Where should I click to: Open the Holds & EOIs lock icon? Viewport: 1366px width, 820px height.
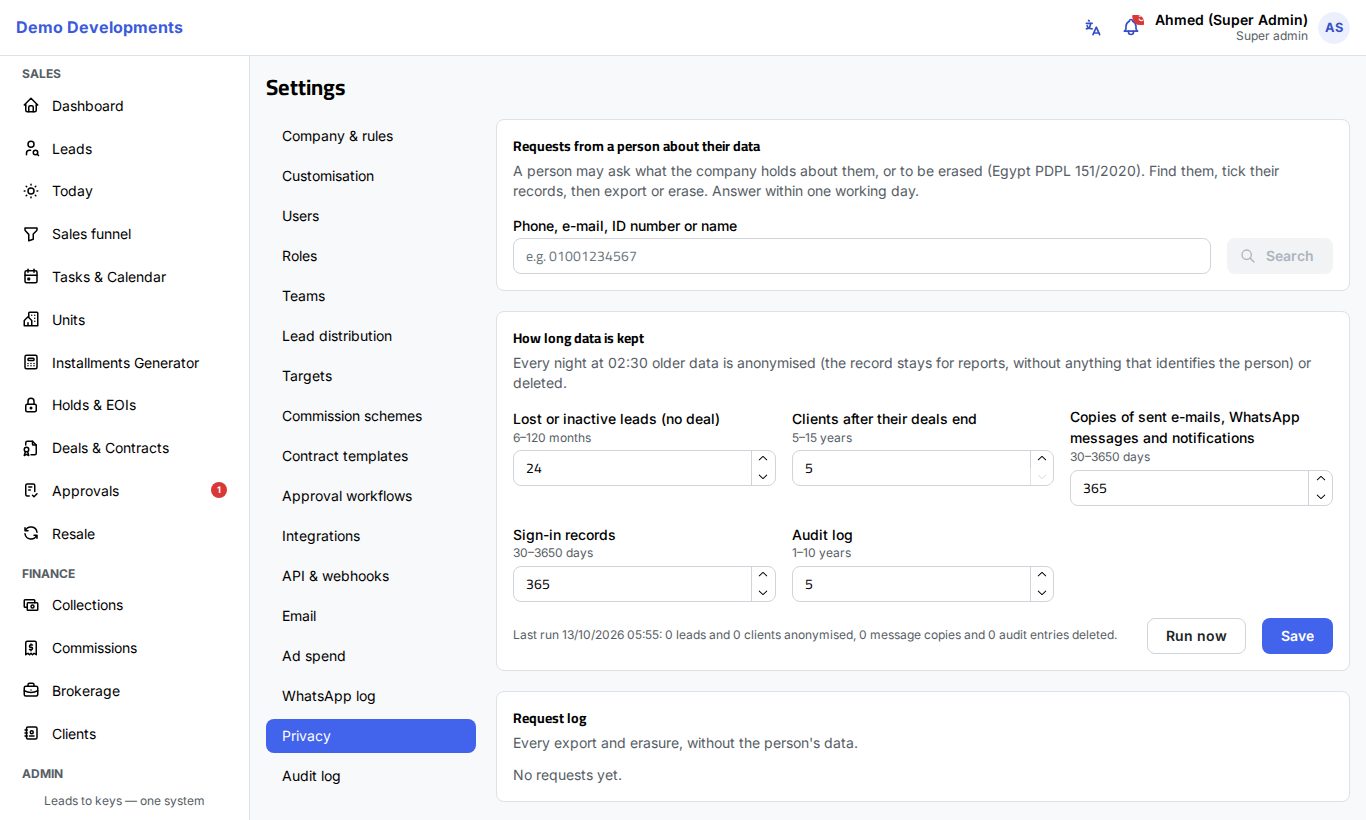[x=31, y=405]
